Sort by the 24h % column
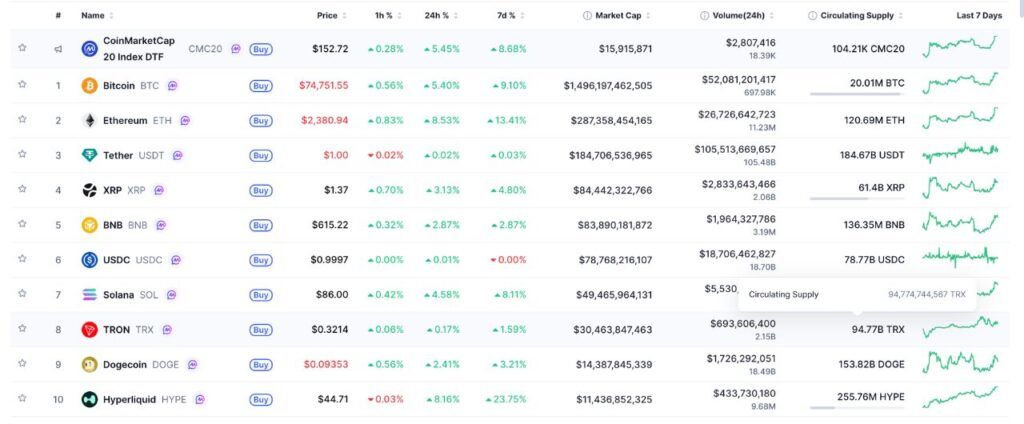Viewport: 1024px width, 424px height. pos(437,16)
